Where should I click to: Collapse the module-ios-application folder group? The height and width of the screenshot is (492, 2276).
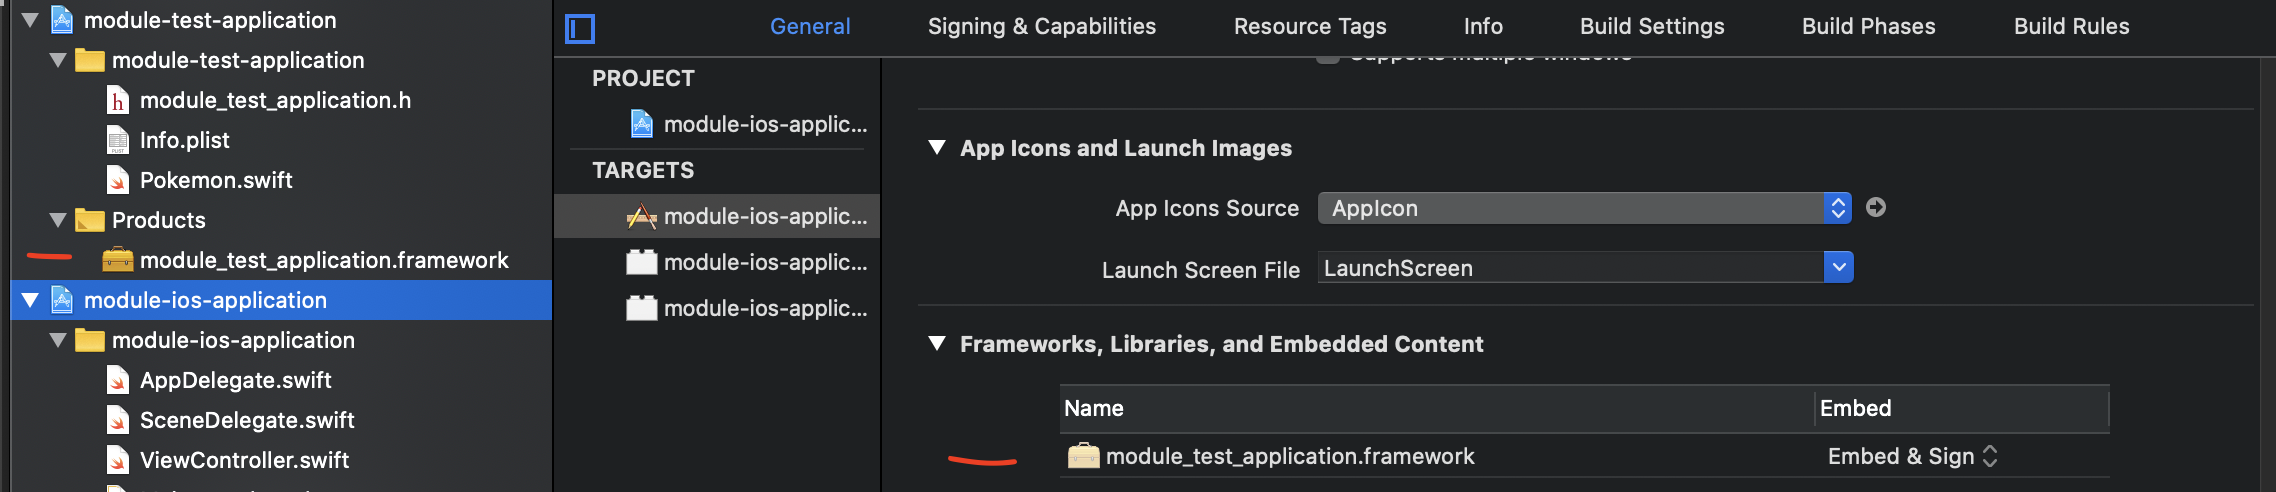[x=58, y=340]
